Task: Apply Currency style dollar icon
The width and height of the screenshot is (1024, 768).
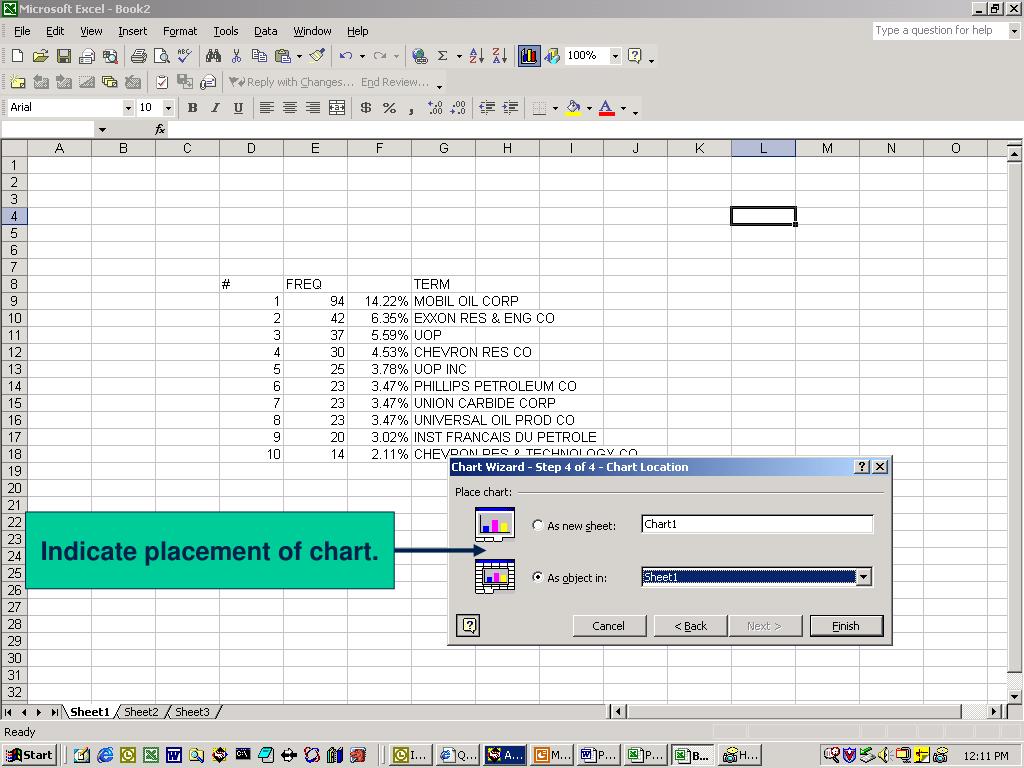Action: (366, 108)
